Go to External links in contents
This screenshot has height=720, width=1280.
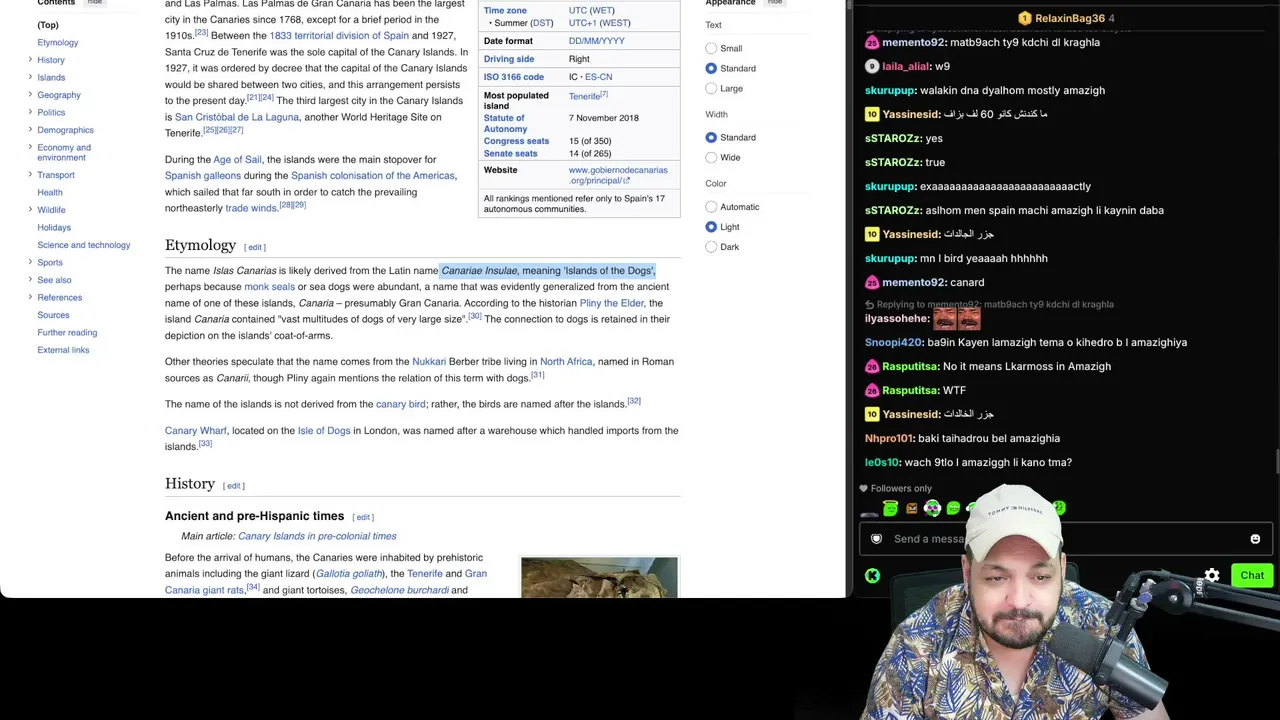pos(63,350)
